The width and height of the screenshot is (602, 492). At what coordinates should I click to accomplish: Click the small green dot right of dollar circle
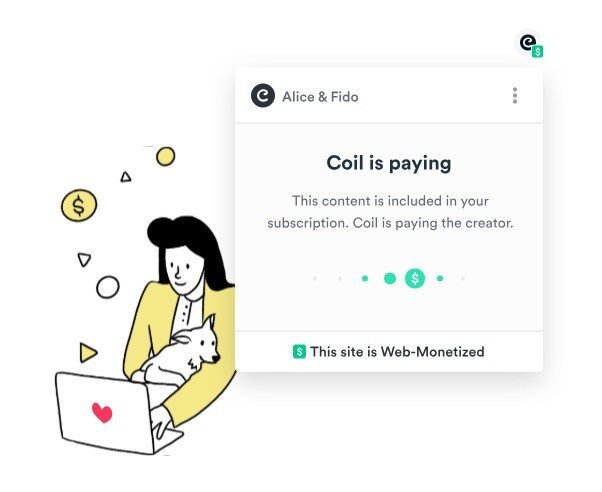[440, 278]
